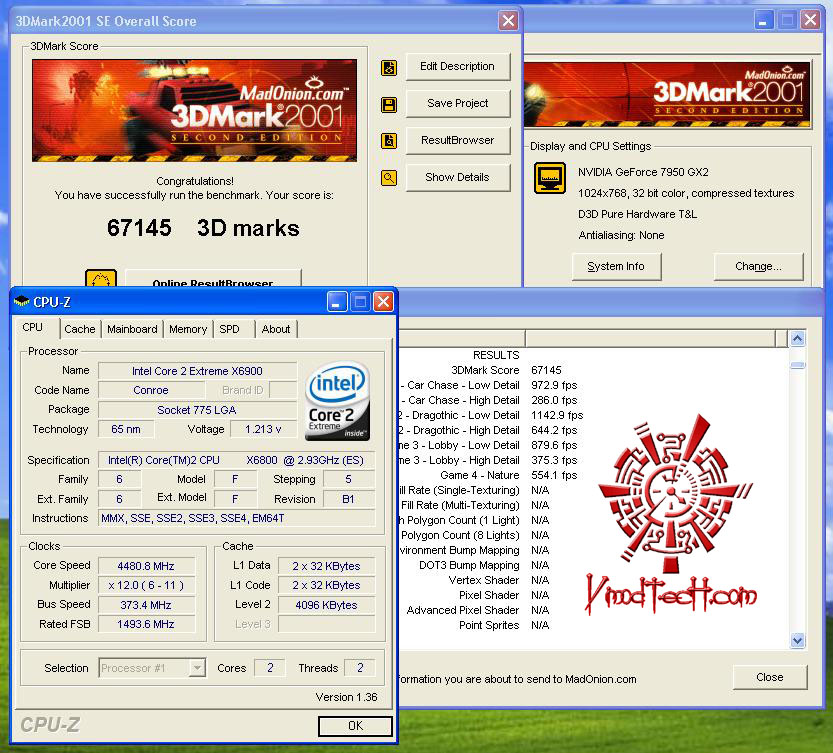Click Show Details button
833x753 pixels.
point(457,177)
